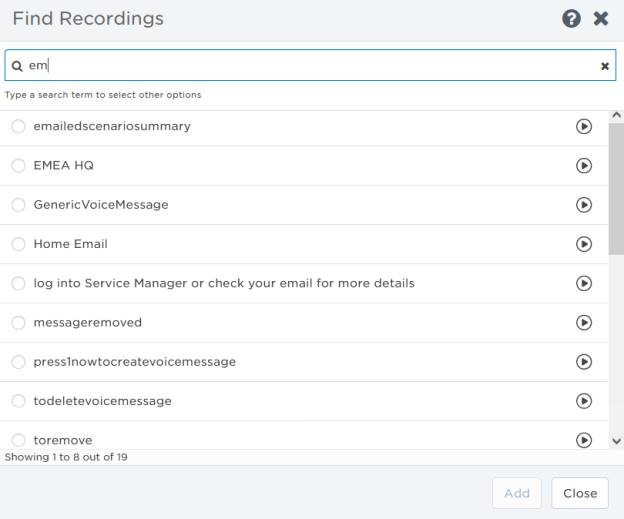Close the Find Recordings dialog via X
This screenshot has width=624, height=519.
pos(601,19)
